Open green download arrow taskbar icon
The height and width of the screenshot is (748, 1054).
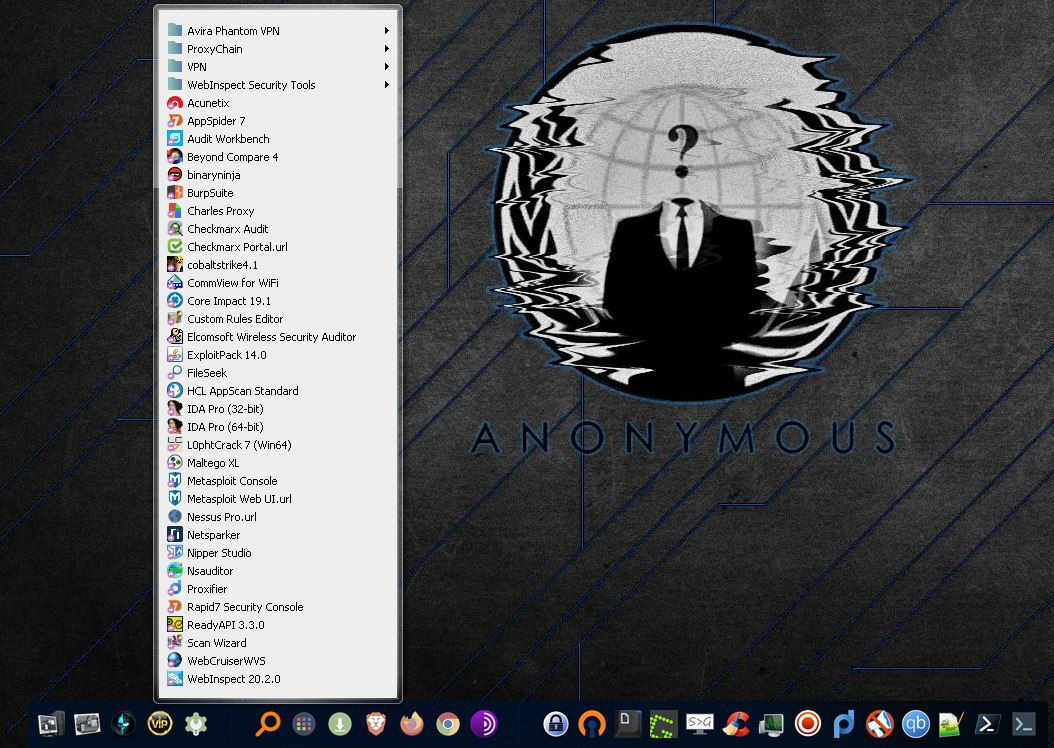(x=340, y=724)
